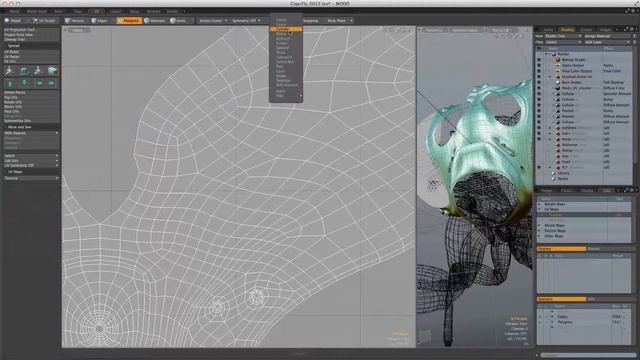Open the Work Plane dropdown

click(x=339, y=20)
